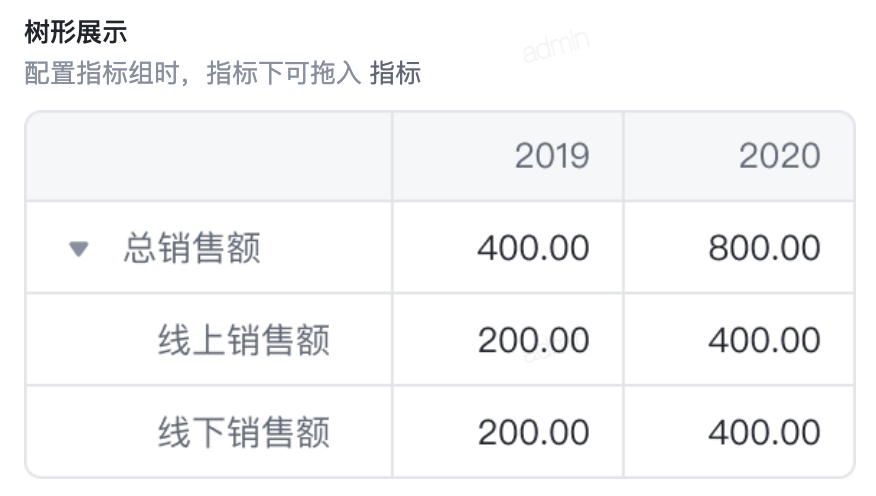Click the empty top-left header cell
876x496 pixels.
coord(209,156)
